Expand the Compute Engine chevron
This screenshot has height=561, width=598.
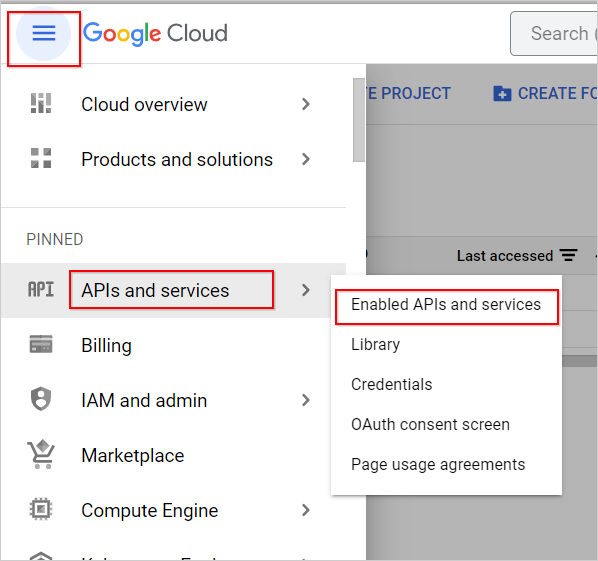(305, 510)
